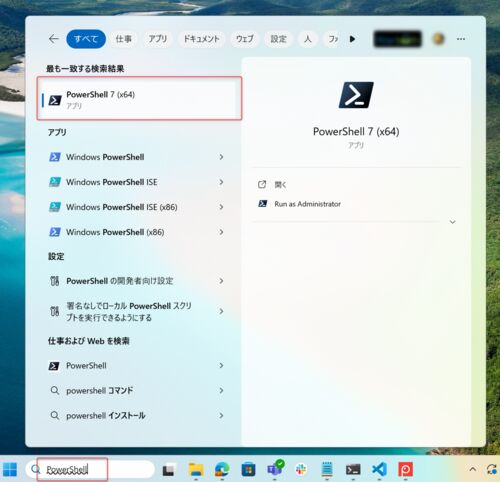Select the ドキュメント filter tab
The width and height of the screenshot is (500, 482).
pos(202,39)
